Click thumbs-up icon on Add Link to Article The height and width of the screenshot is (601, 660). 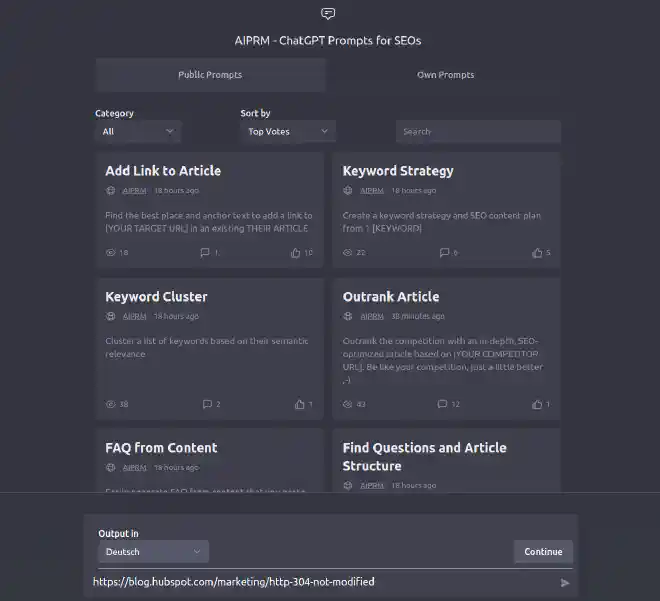(x=296, y=253)
